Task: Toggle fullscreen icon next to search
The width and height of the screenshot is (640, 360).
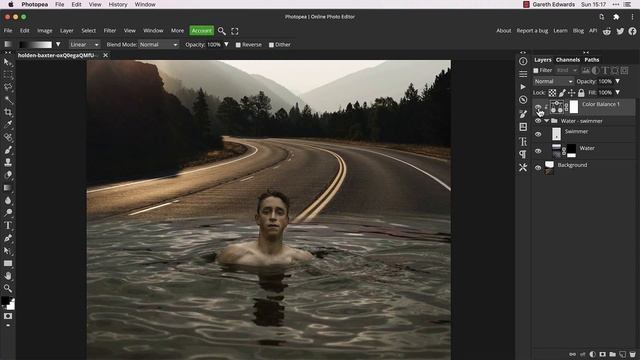Action: pos(235,31)
